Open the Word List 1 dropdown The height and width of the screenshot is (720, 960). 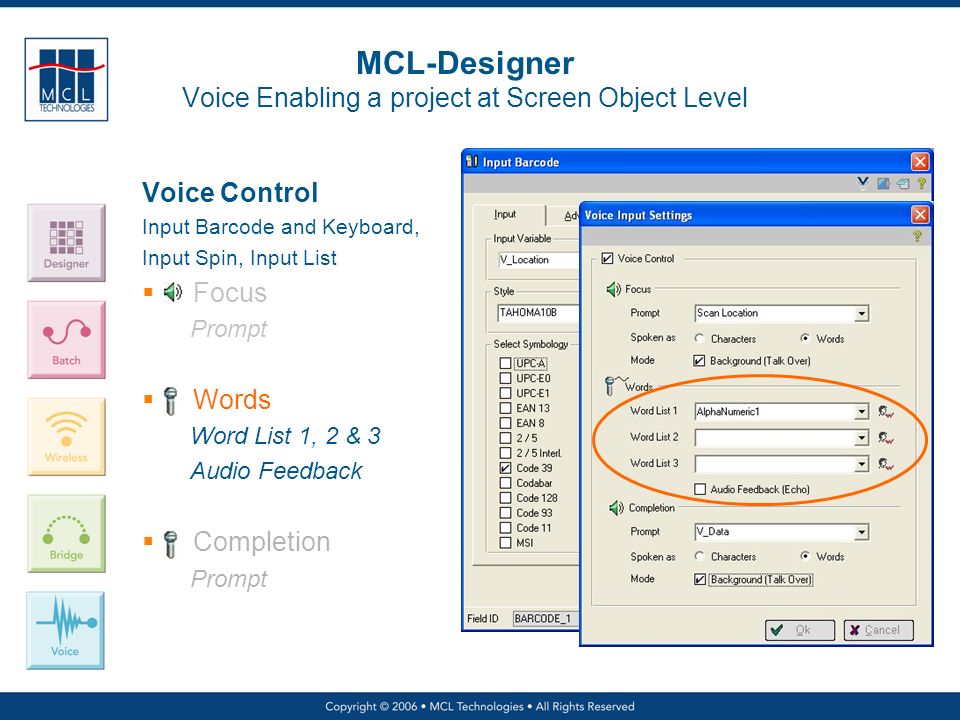click(861, 411)
